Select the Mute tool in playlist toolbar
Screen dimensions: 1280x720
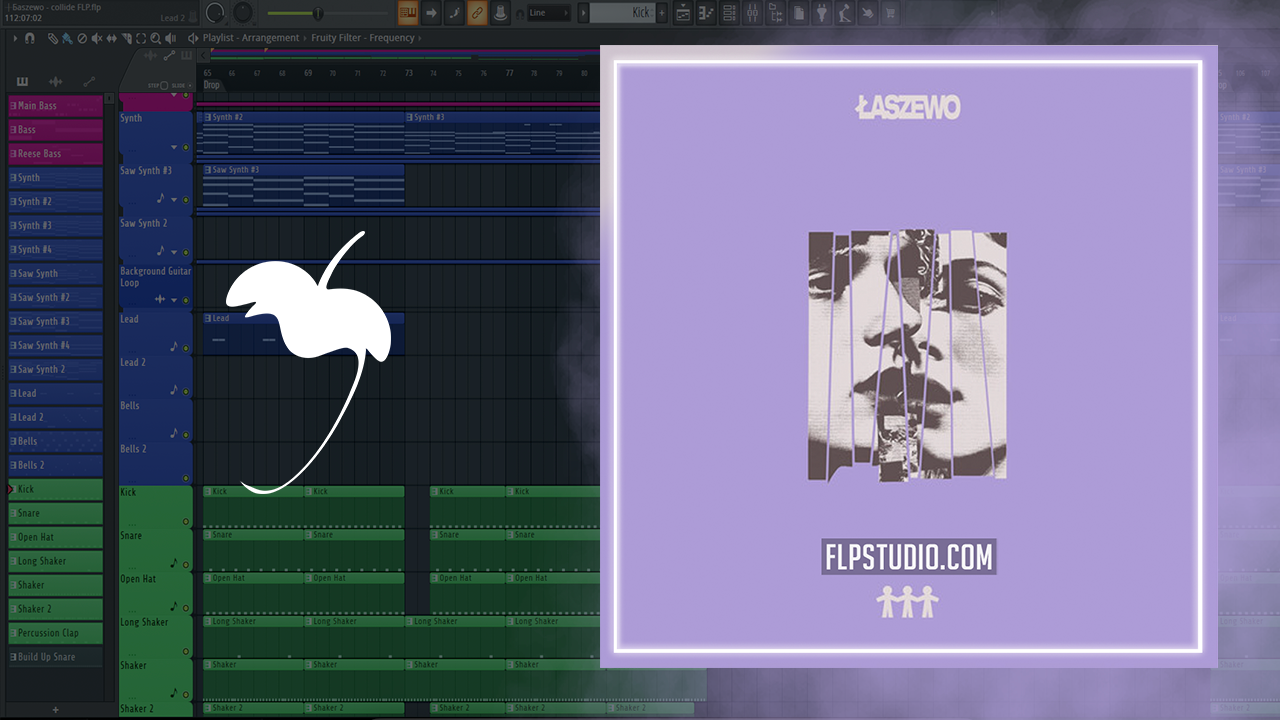[95, 38]
